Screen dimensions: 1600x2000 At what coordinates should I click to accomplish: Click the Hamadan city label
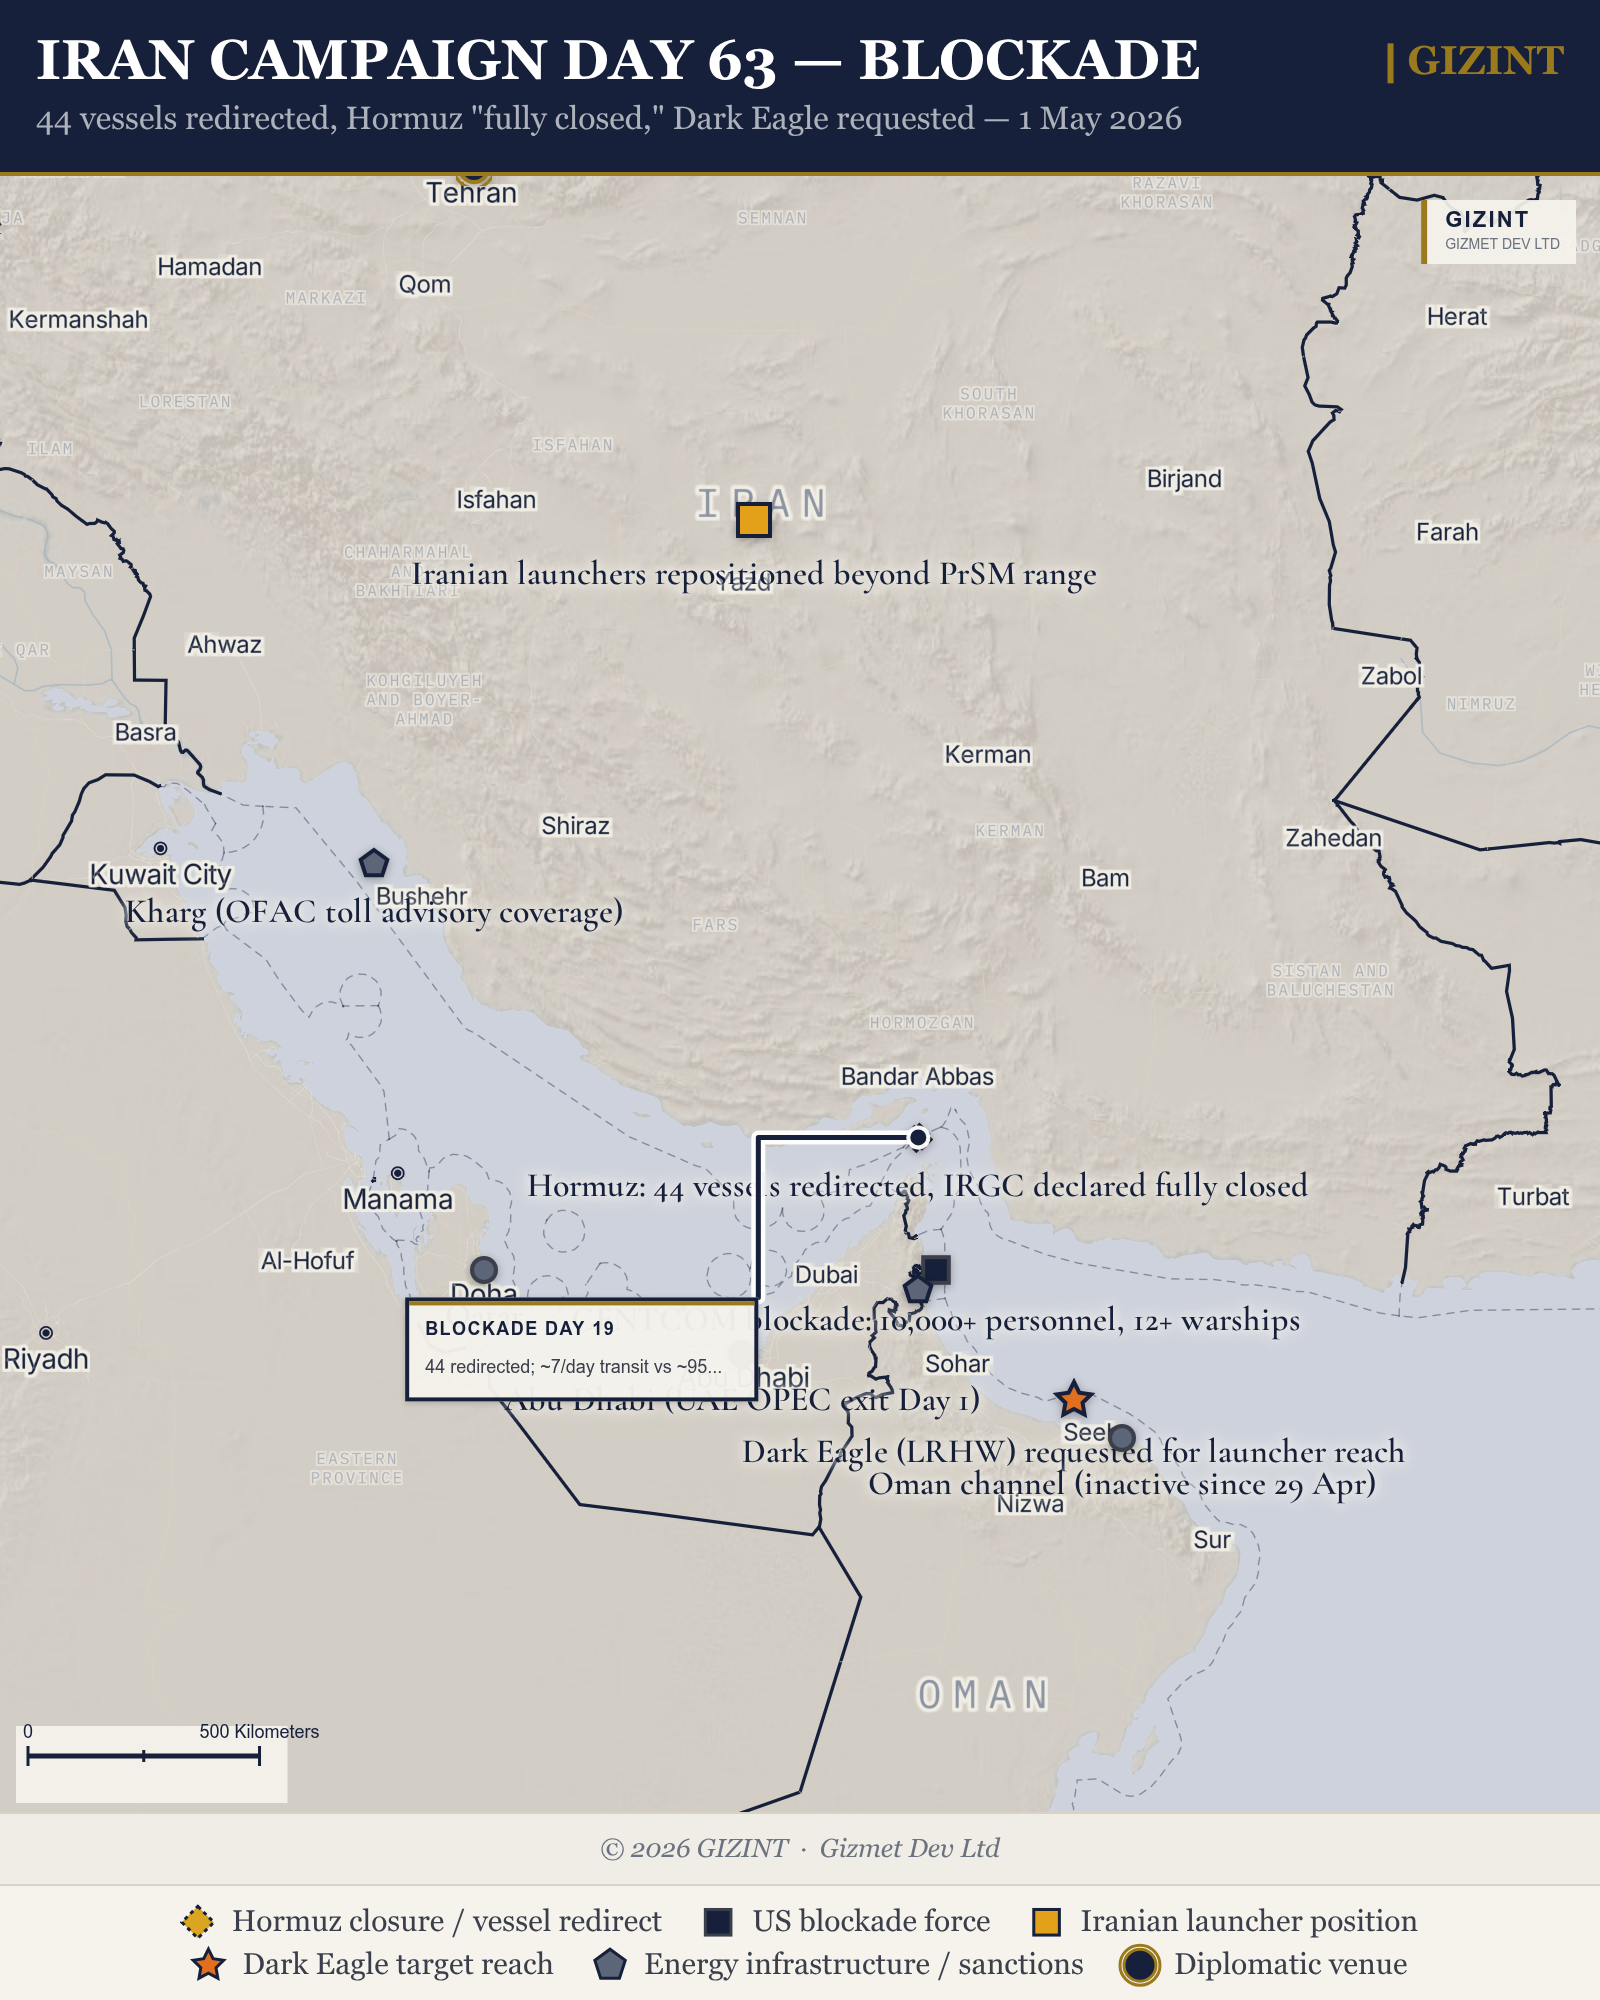[x=210, y=267]
